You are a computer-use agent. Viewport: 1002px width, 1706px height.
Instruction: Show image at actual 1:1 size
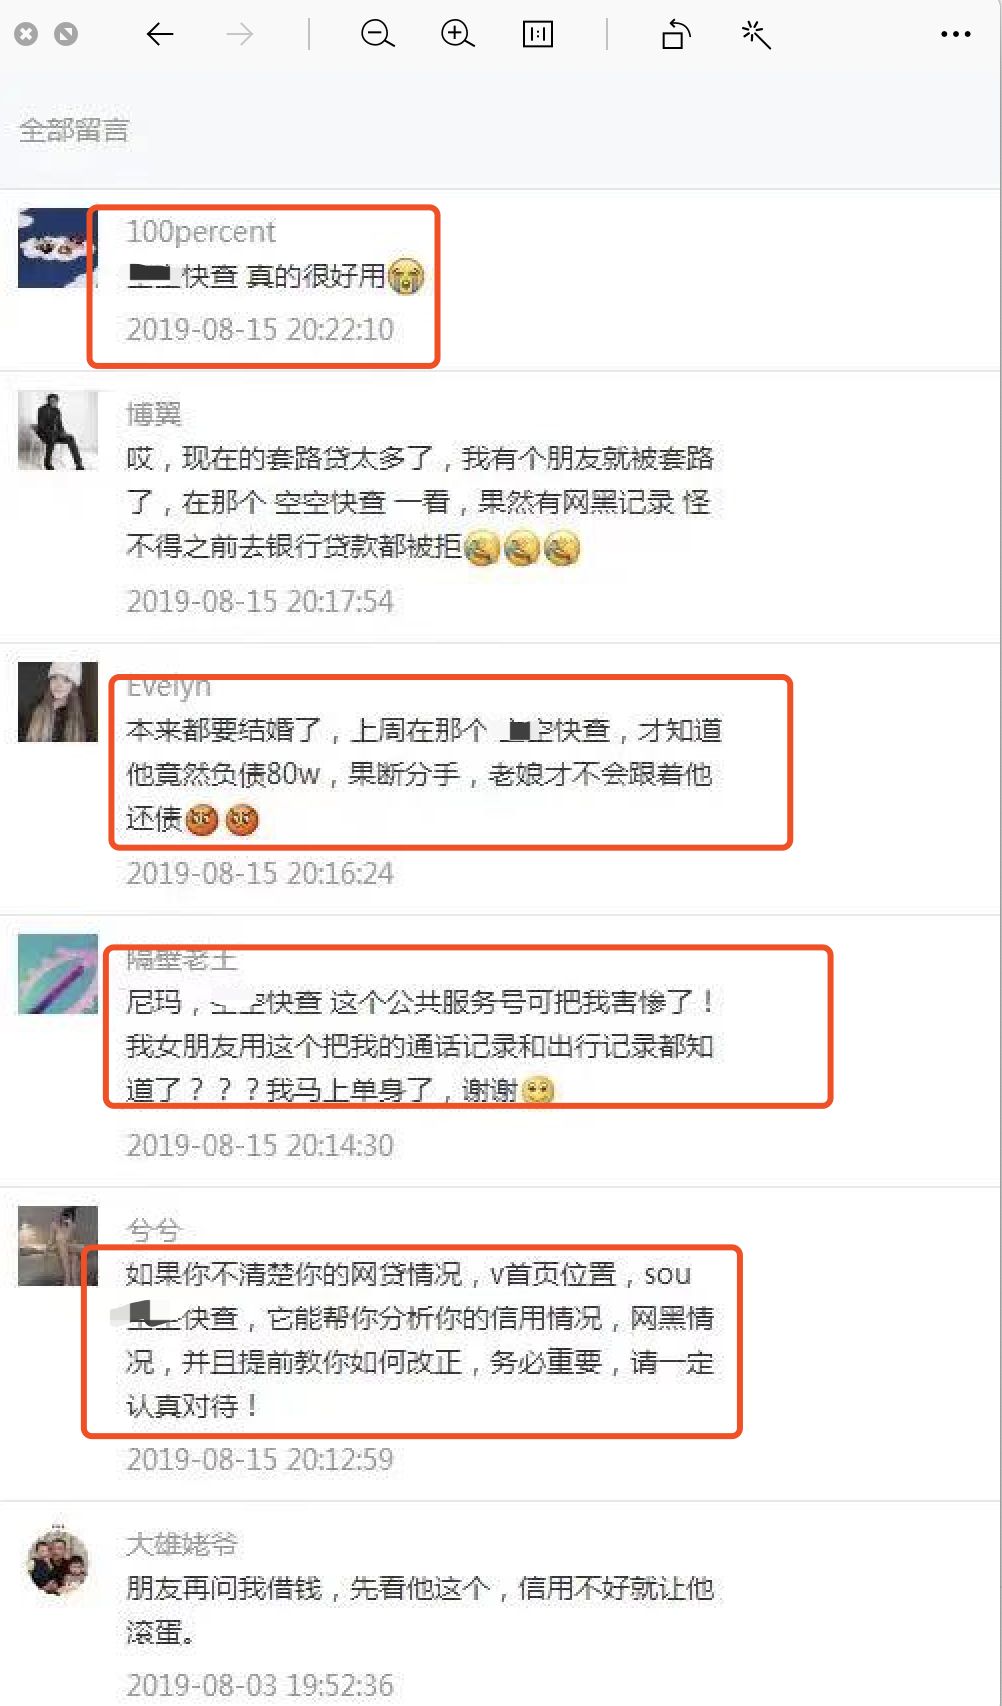[x=538, y=34]
